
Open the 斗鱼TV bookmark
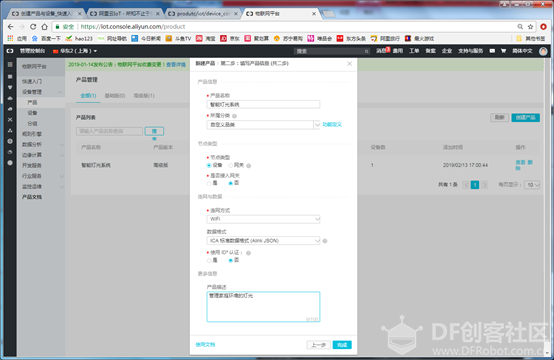pyautogui.click(x=178, y=39)
